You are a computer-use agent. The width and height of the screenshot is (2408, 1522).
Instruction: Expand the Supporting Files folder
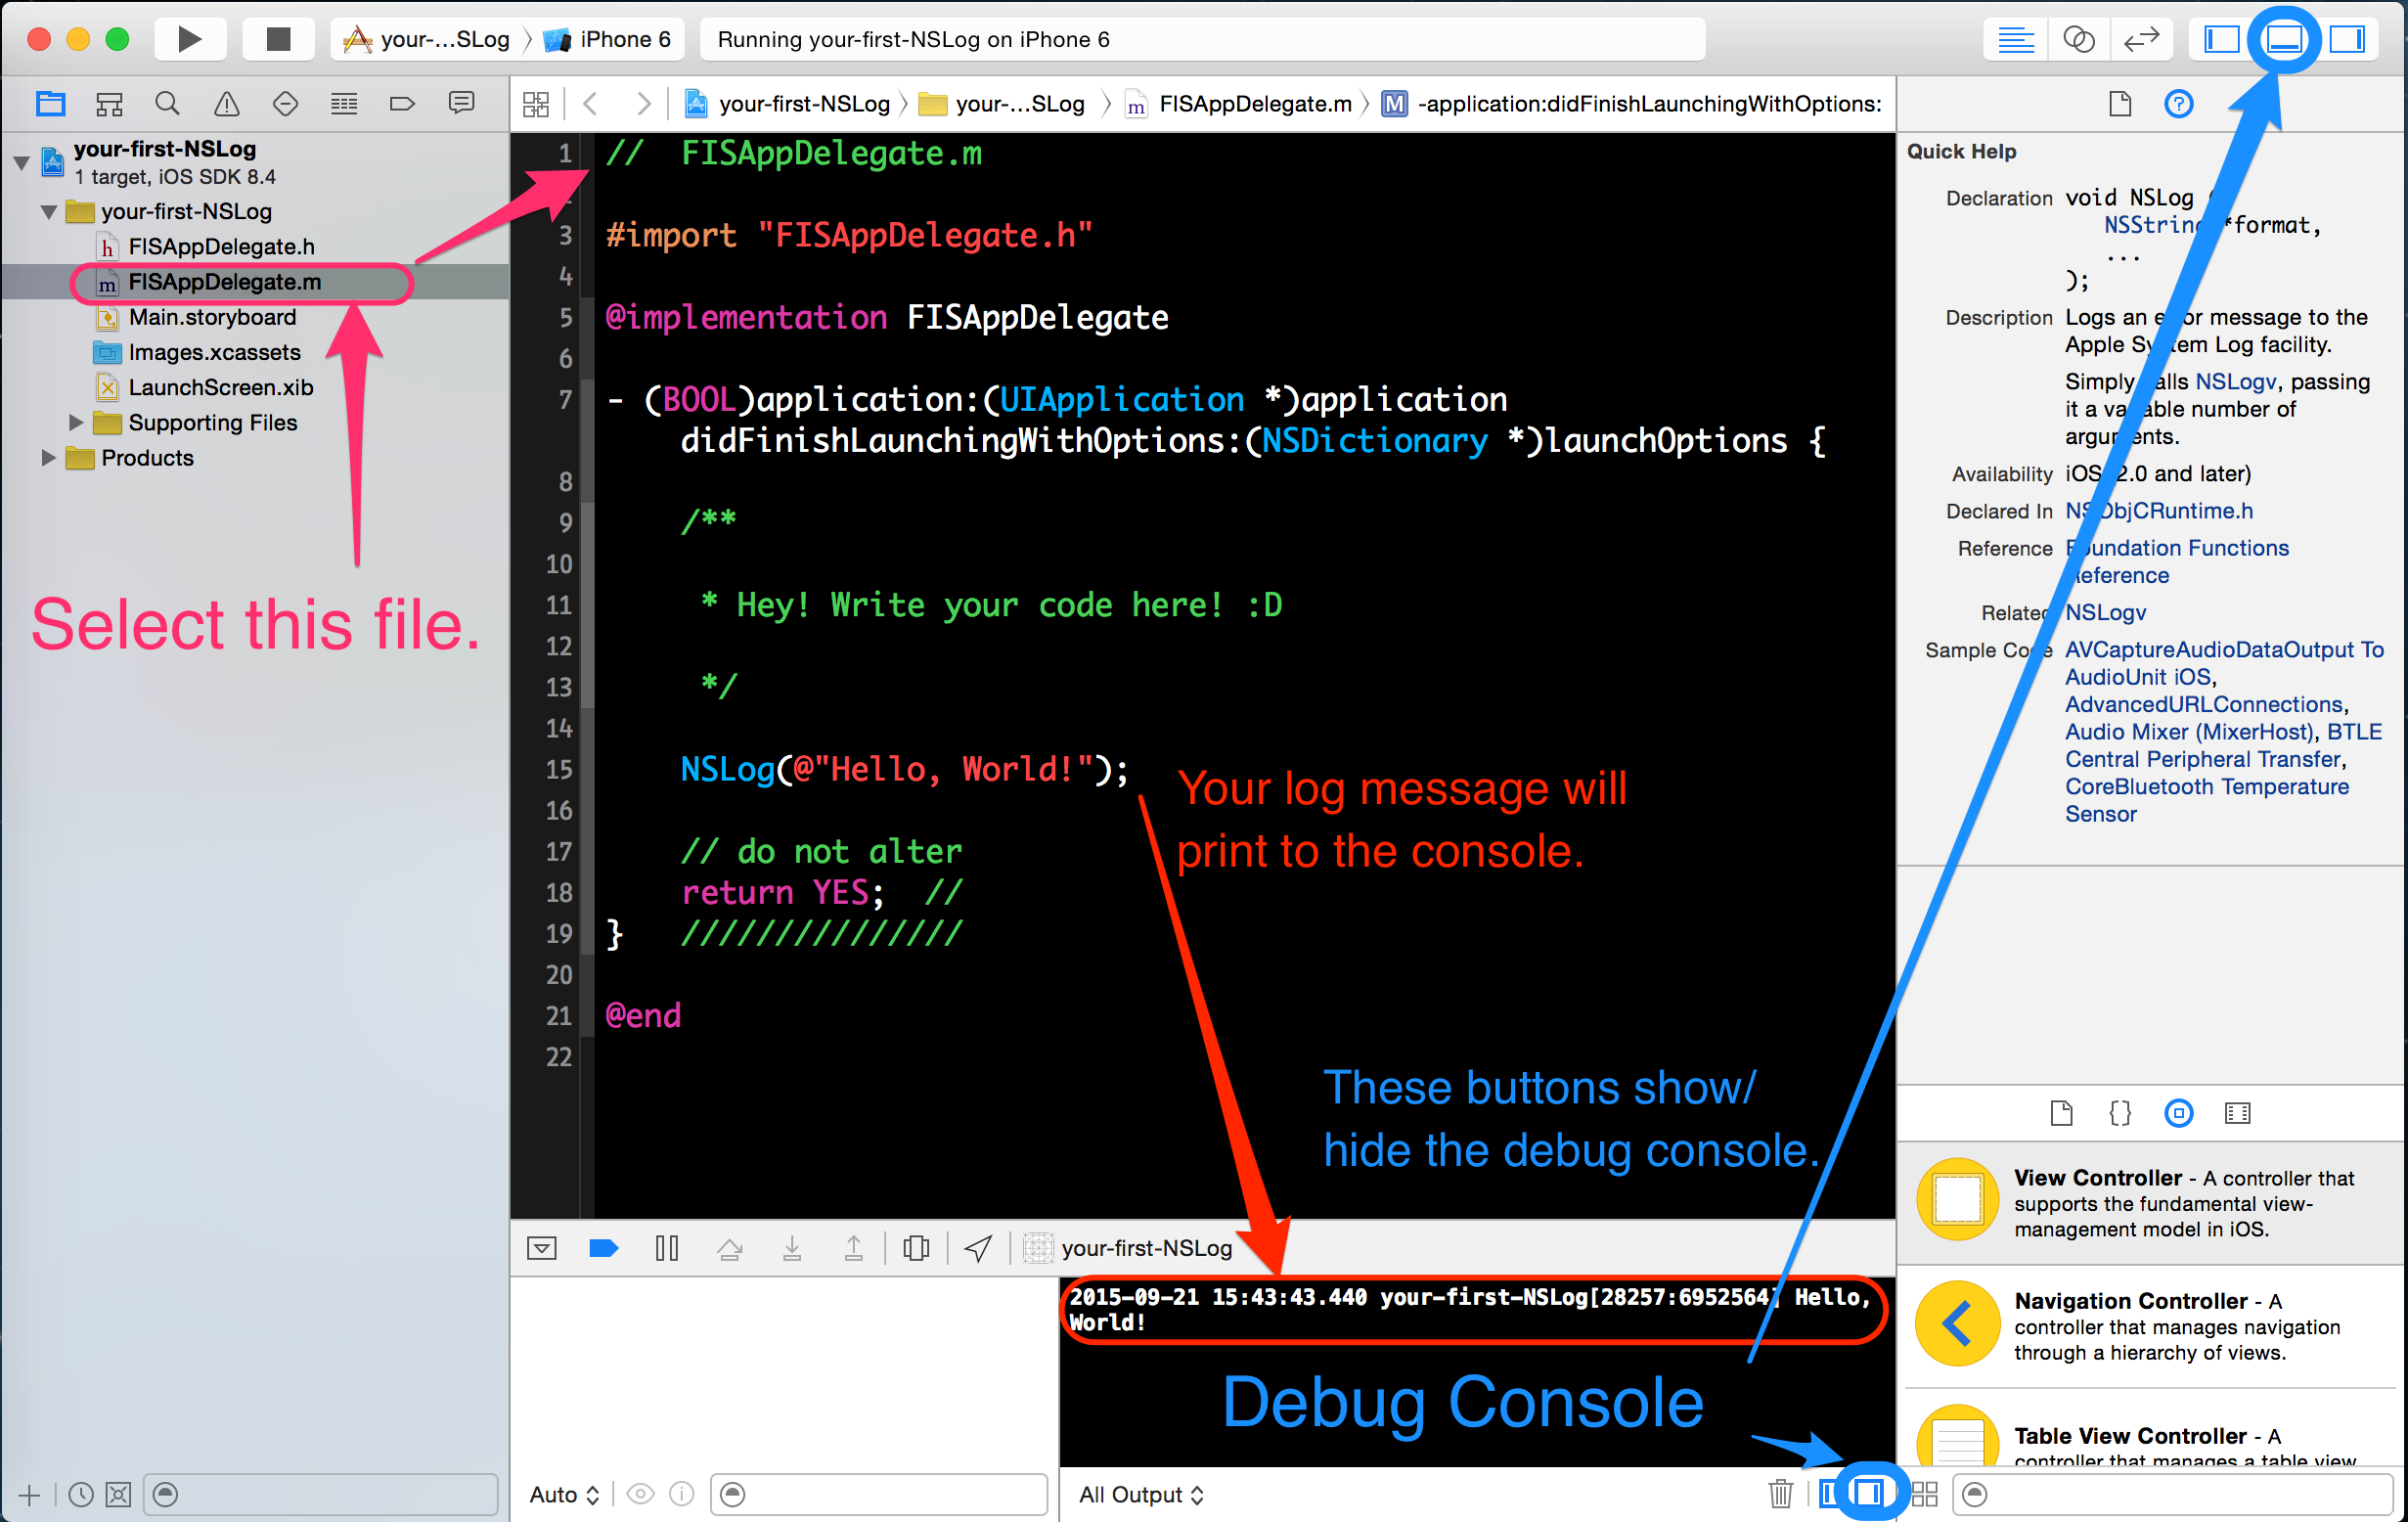coord(76,422)
